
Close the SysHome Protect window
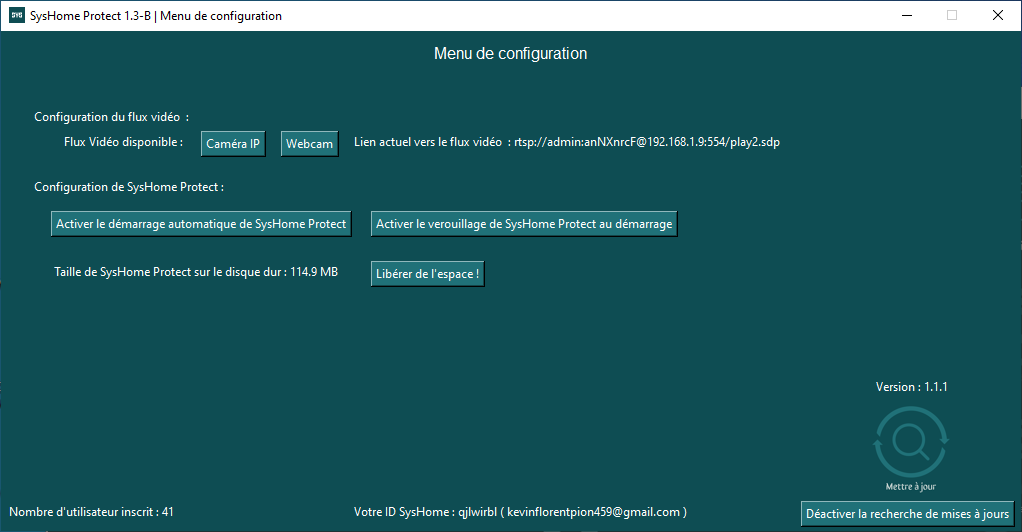tap(997, 16)
